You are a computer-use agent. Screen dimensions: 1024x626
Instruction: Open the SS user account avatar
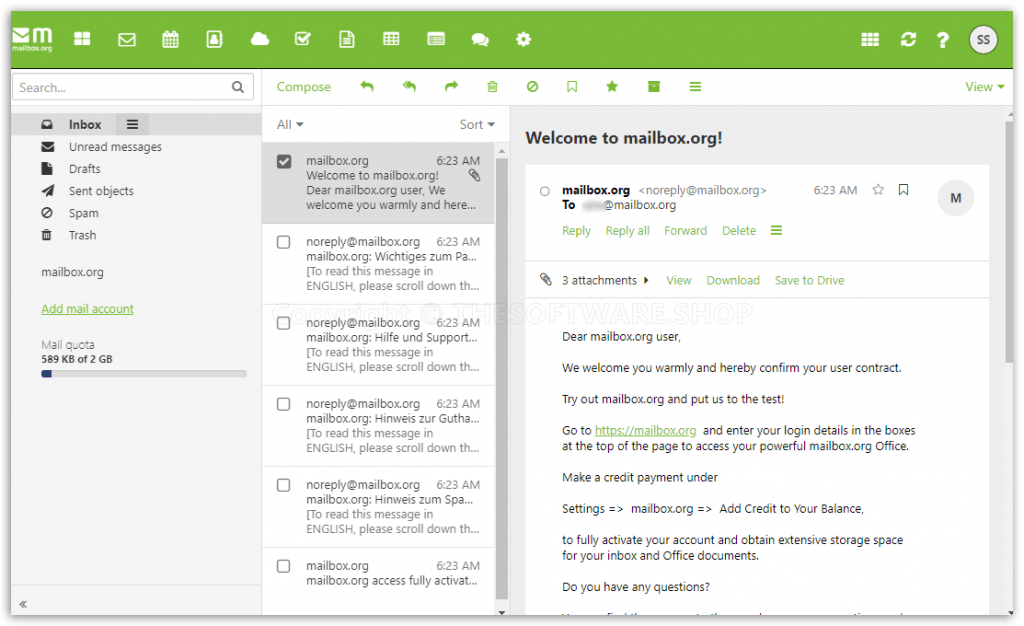click(x=983, y=40)
